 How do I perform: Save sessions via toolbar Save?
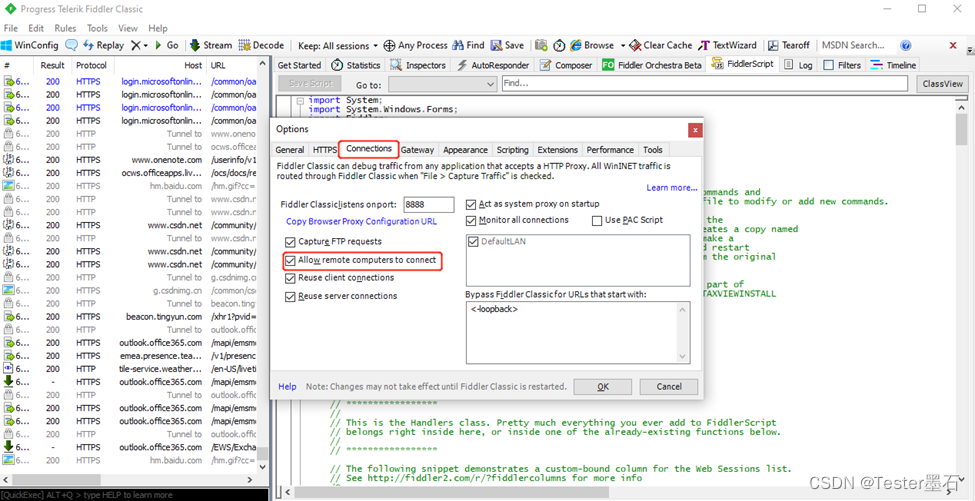tap(507, 45)
